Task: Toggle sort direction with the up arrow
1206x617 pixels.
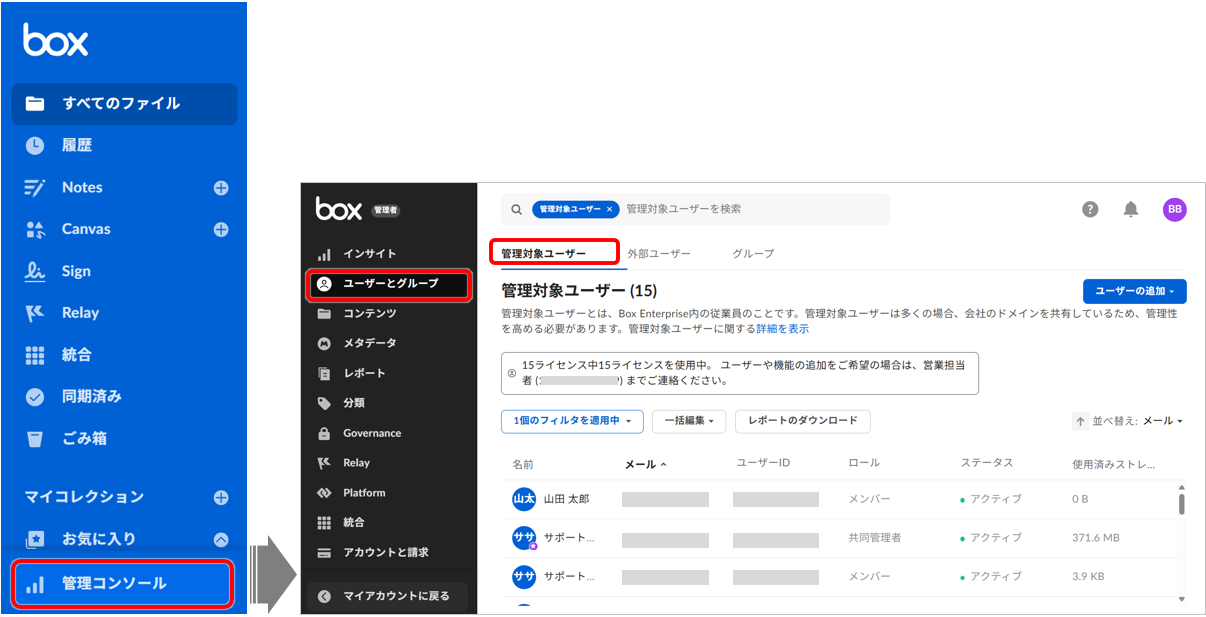Action: click(1080, 421)
